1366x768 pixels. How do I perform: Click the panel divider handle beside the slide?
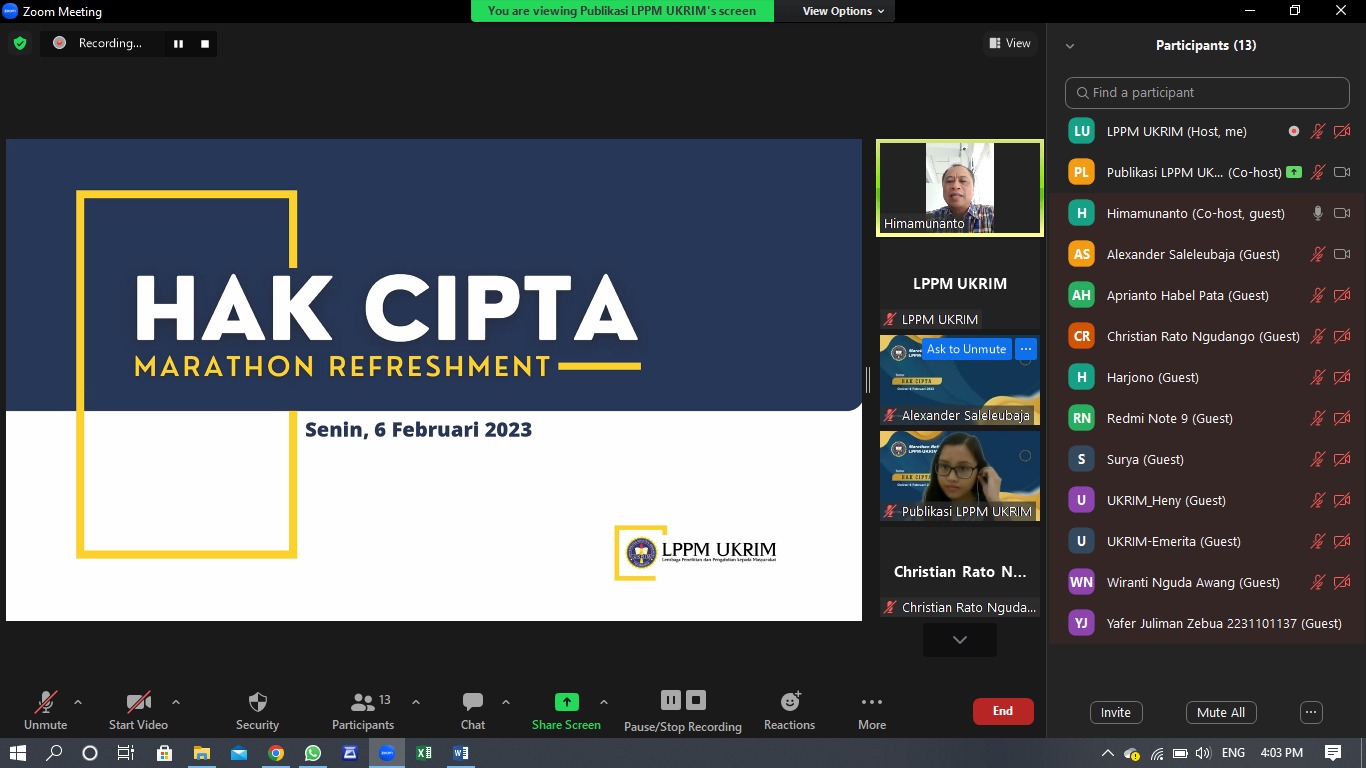868,379
